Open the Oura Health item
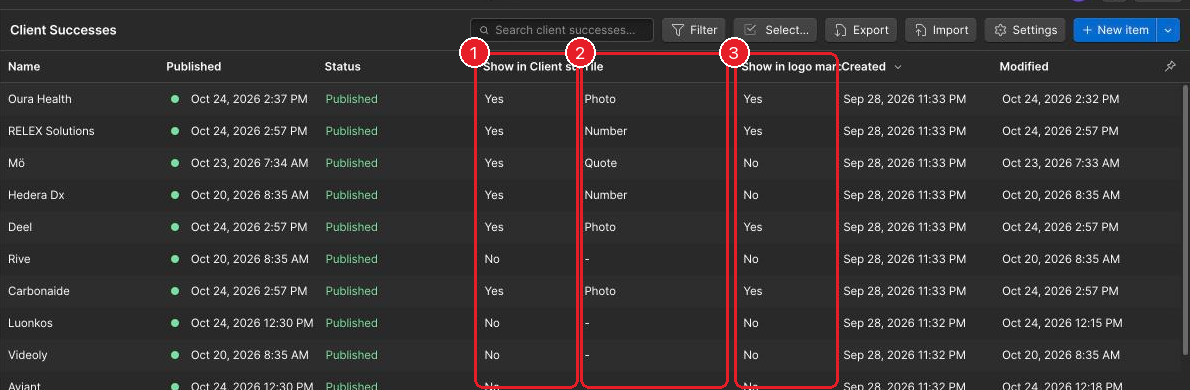Viewport: 1190px width, 390px height. click(x=39, y=99)
